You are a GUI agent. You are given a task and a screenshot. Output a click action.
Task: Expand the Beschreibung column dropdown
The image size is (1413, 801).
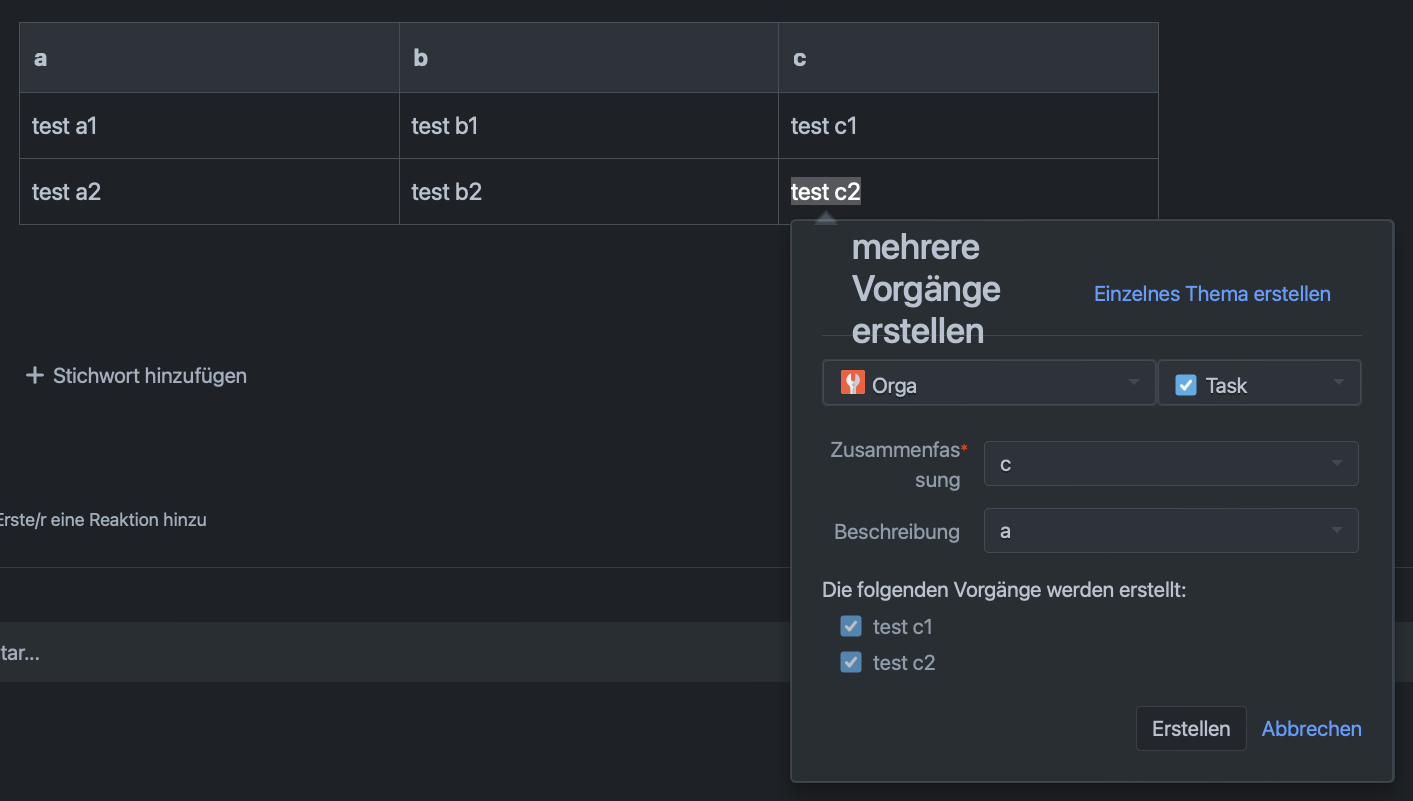pos(1171,531)
